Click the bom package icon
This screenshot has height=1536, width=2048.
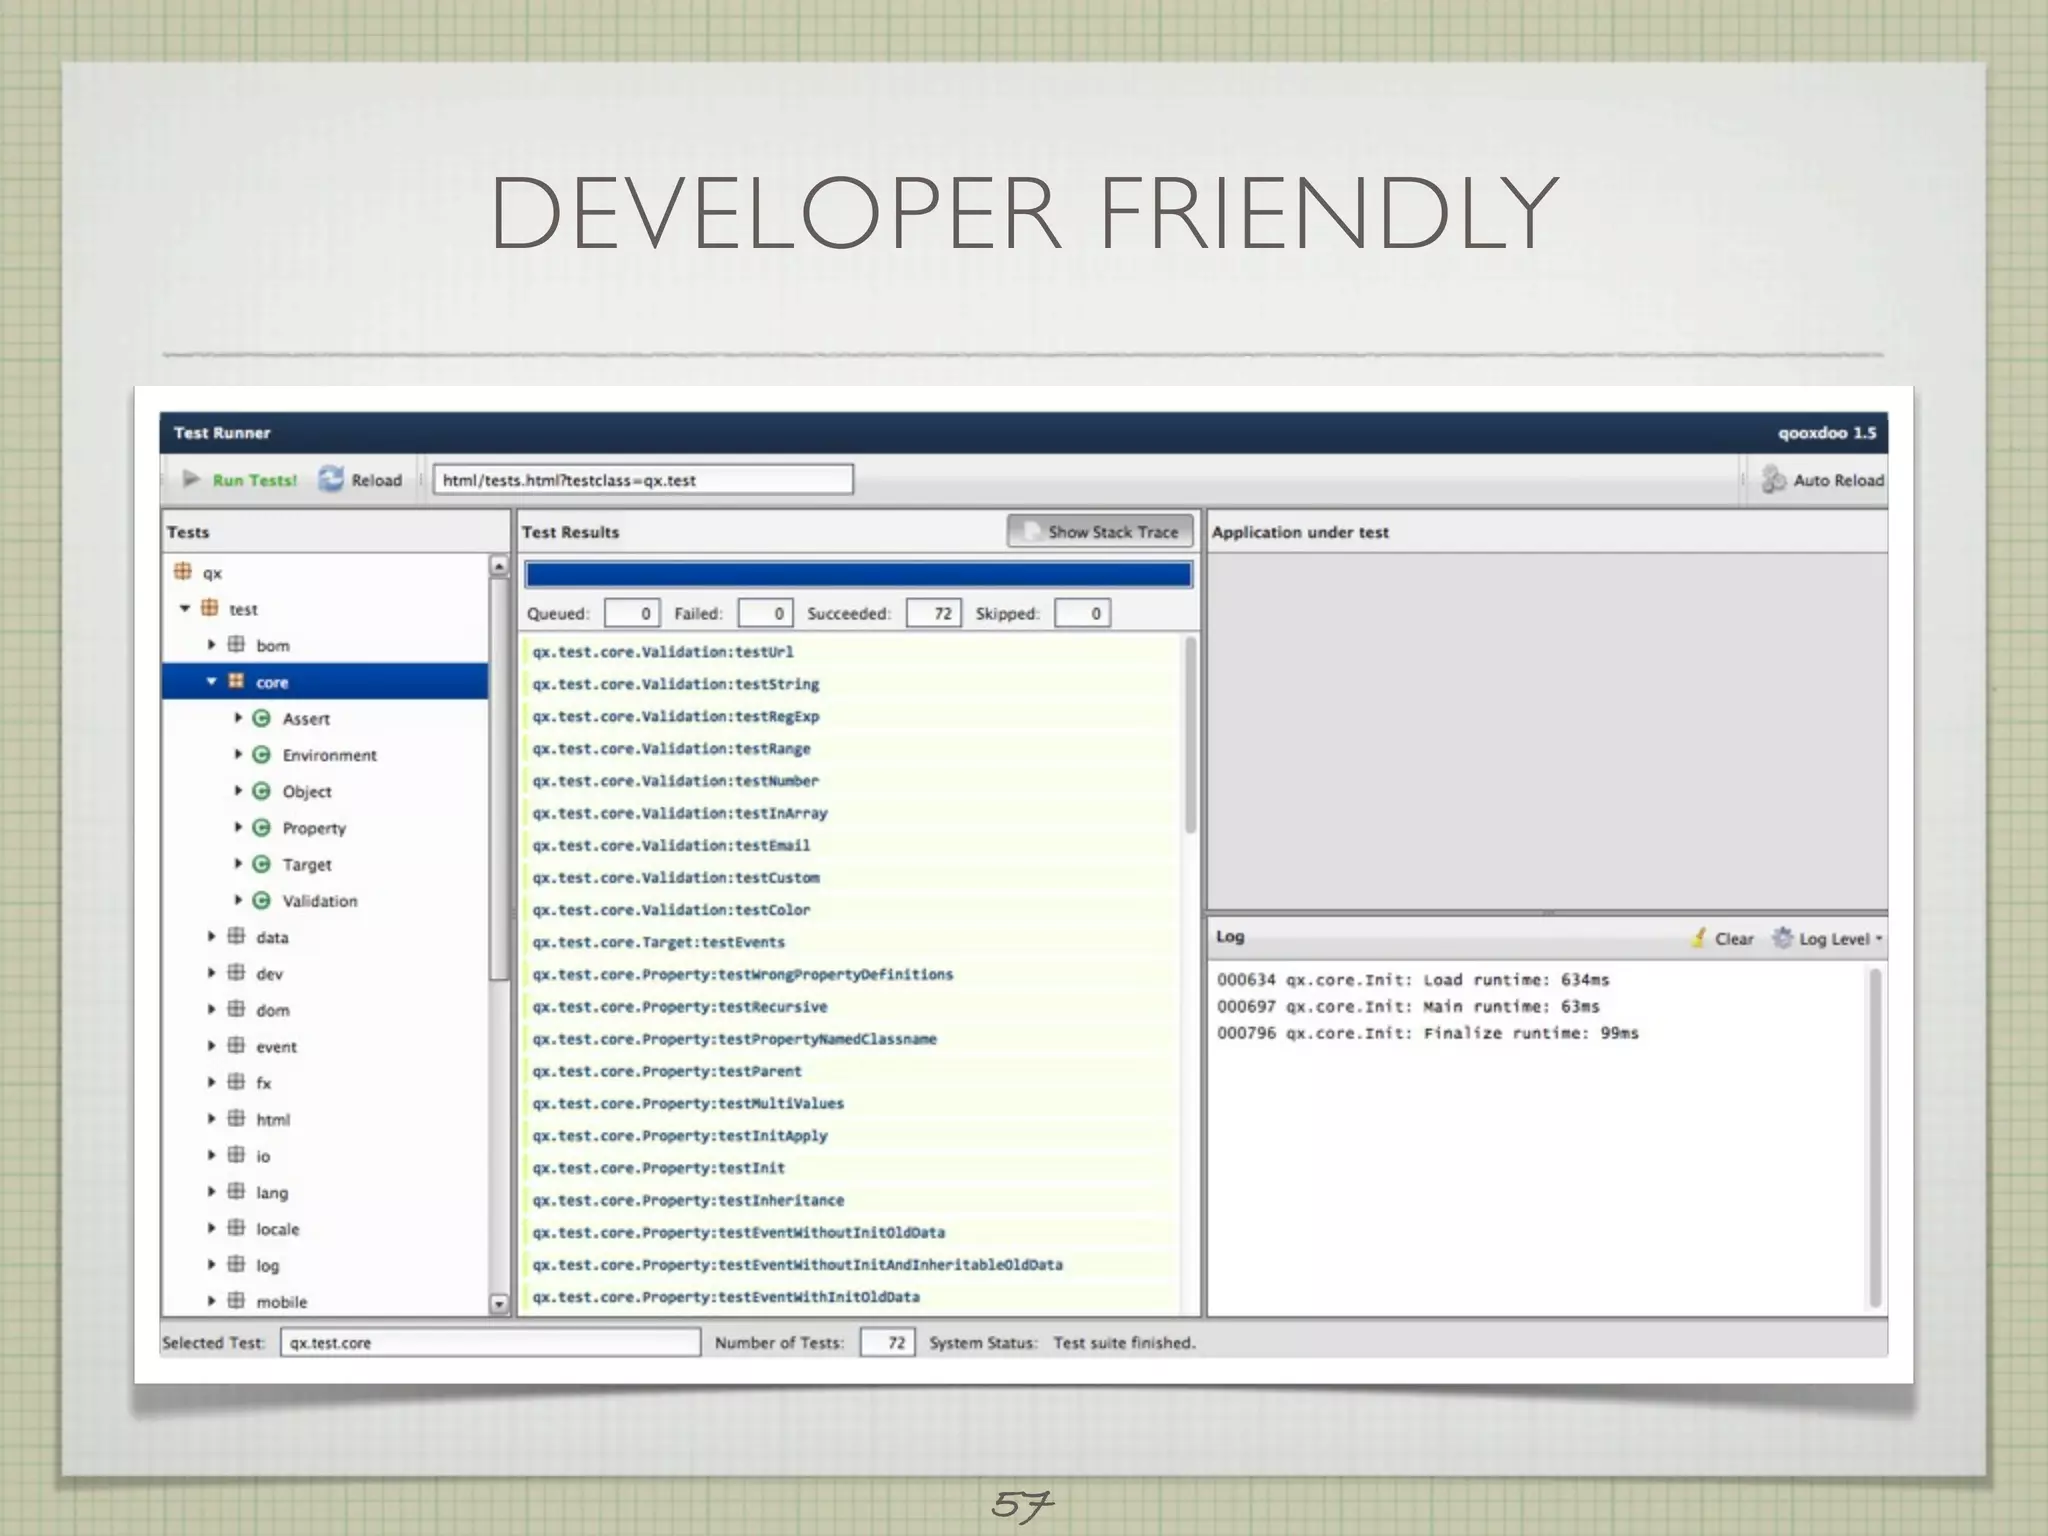(x=236, y=645)
